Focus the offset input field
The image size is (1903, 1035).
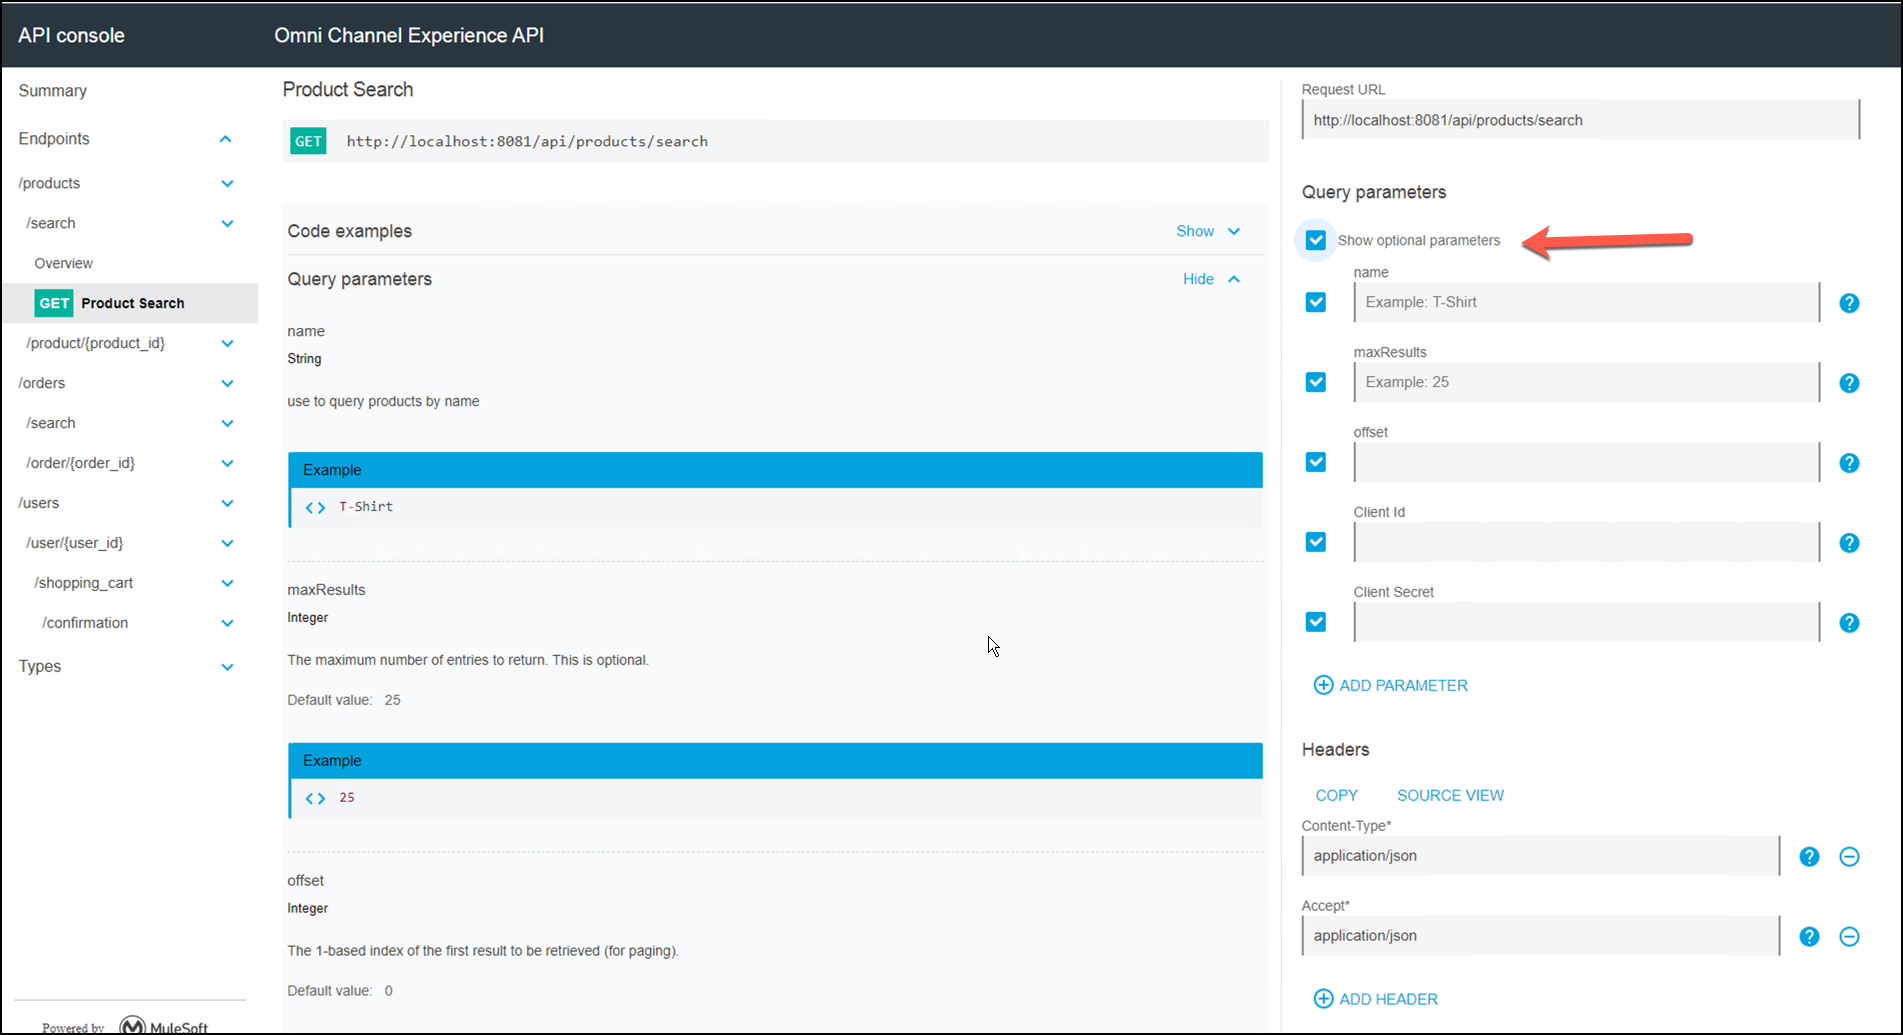coord(1586,462)
